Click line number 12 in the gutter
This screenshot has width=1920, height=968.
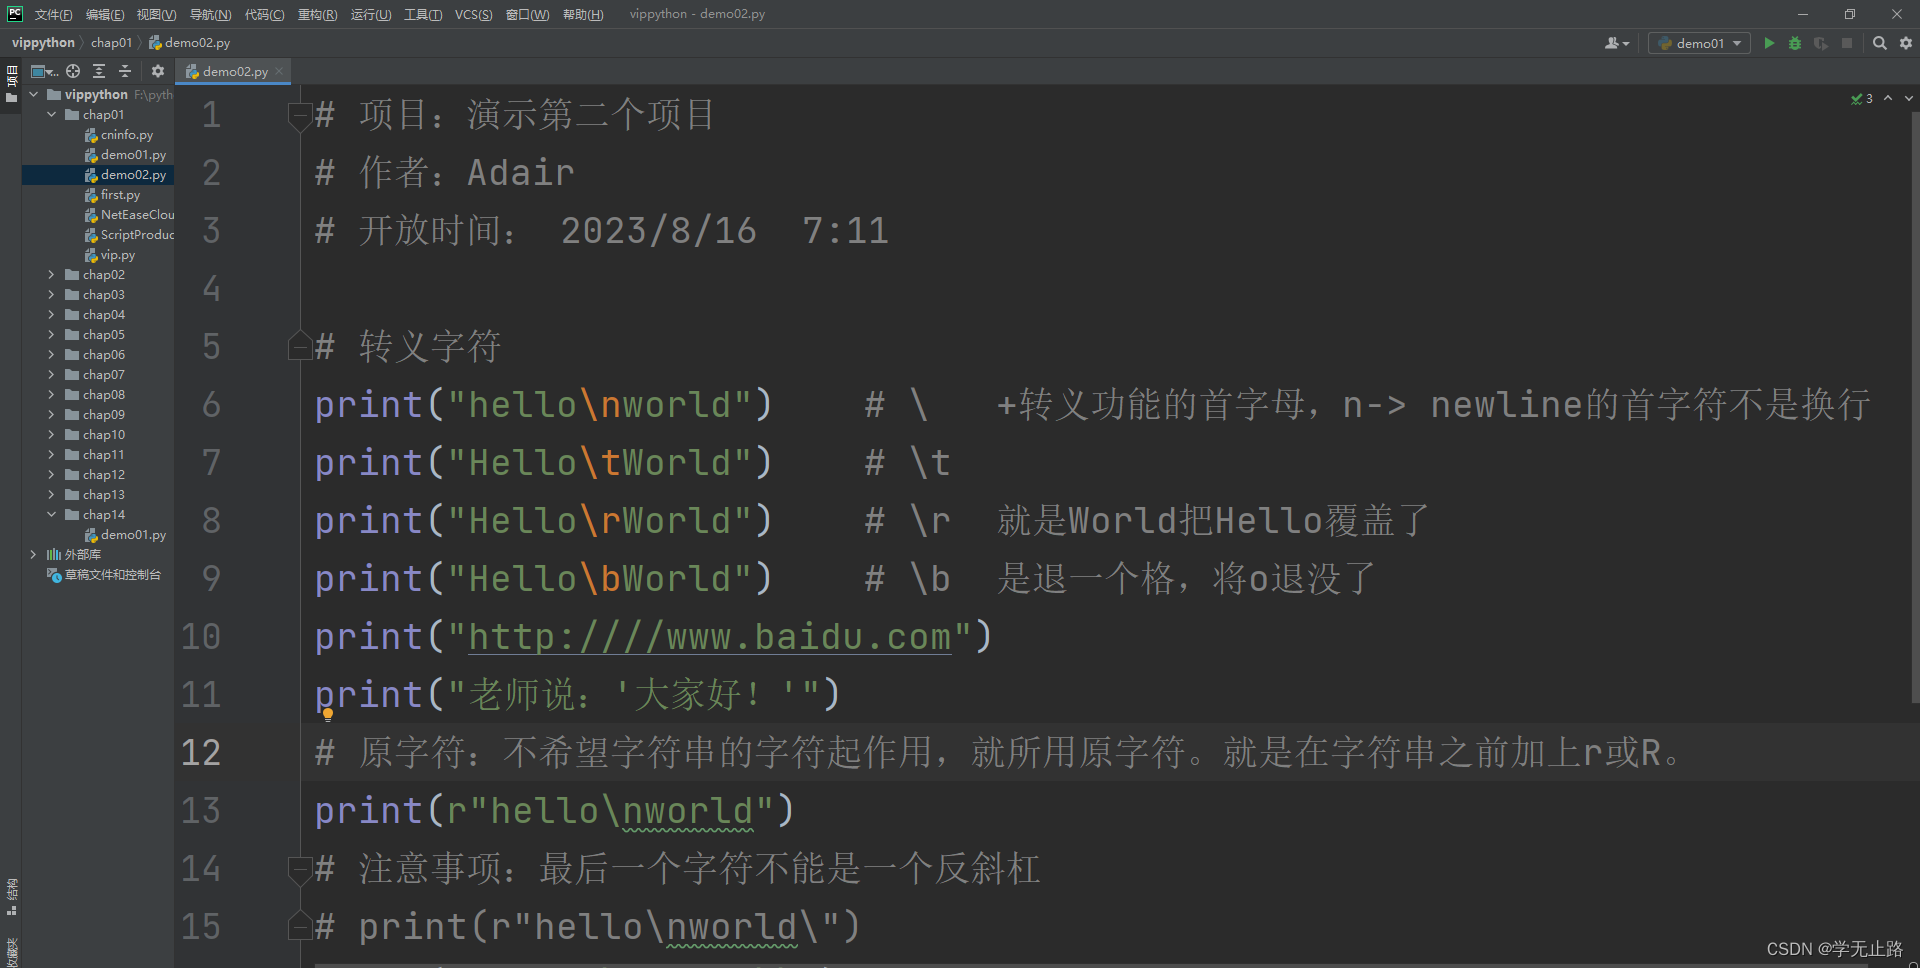point(200,753)
